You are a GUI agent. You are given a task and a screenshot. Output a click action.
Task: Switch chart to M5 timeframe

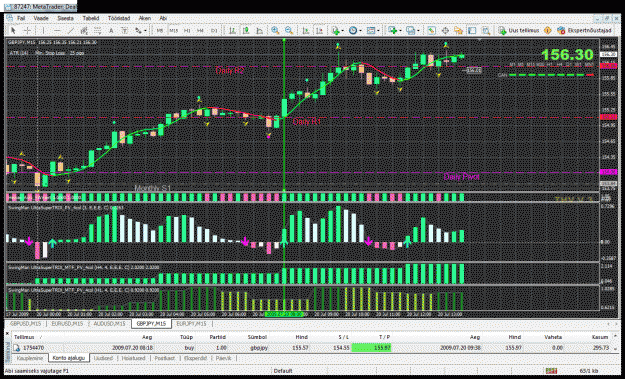tap(160, 30)
